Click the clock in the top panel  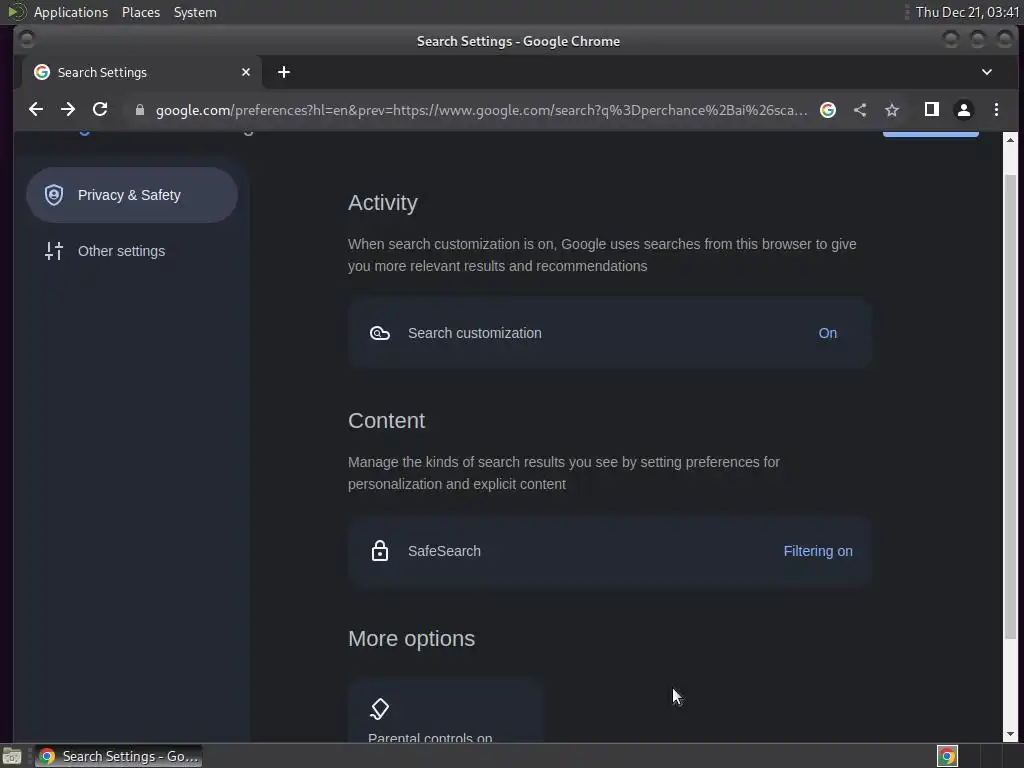[x=967, y=12]
